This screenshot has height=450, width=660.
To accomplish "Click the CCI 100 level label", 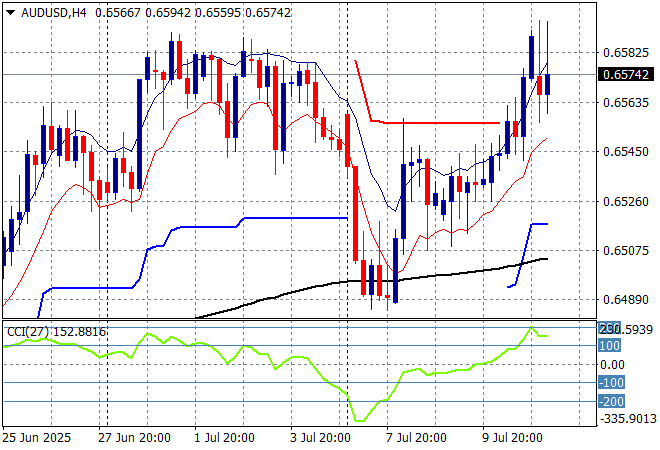I will click(611, 345).
